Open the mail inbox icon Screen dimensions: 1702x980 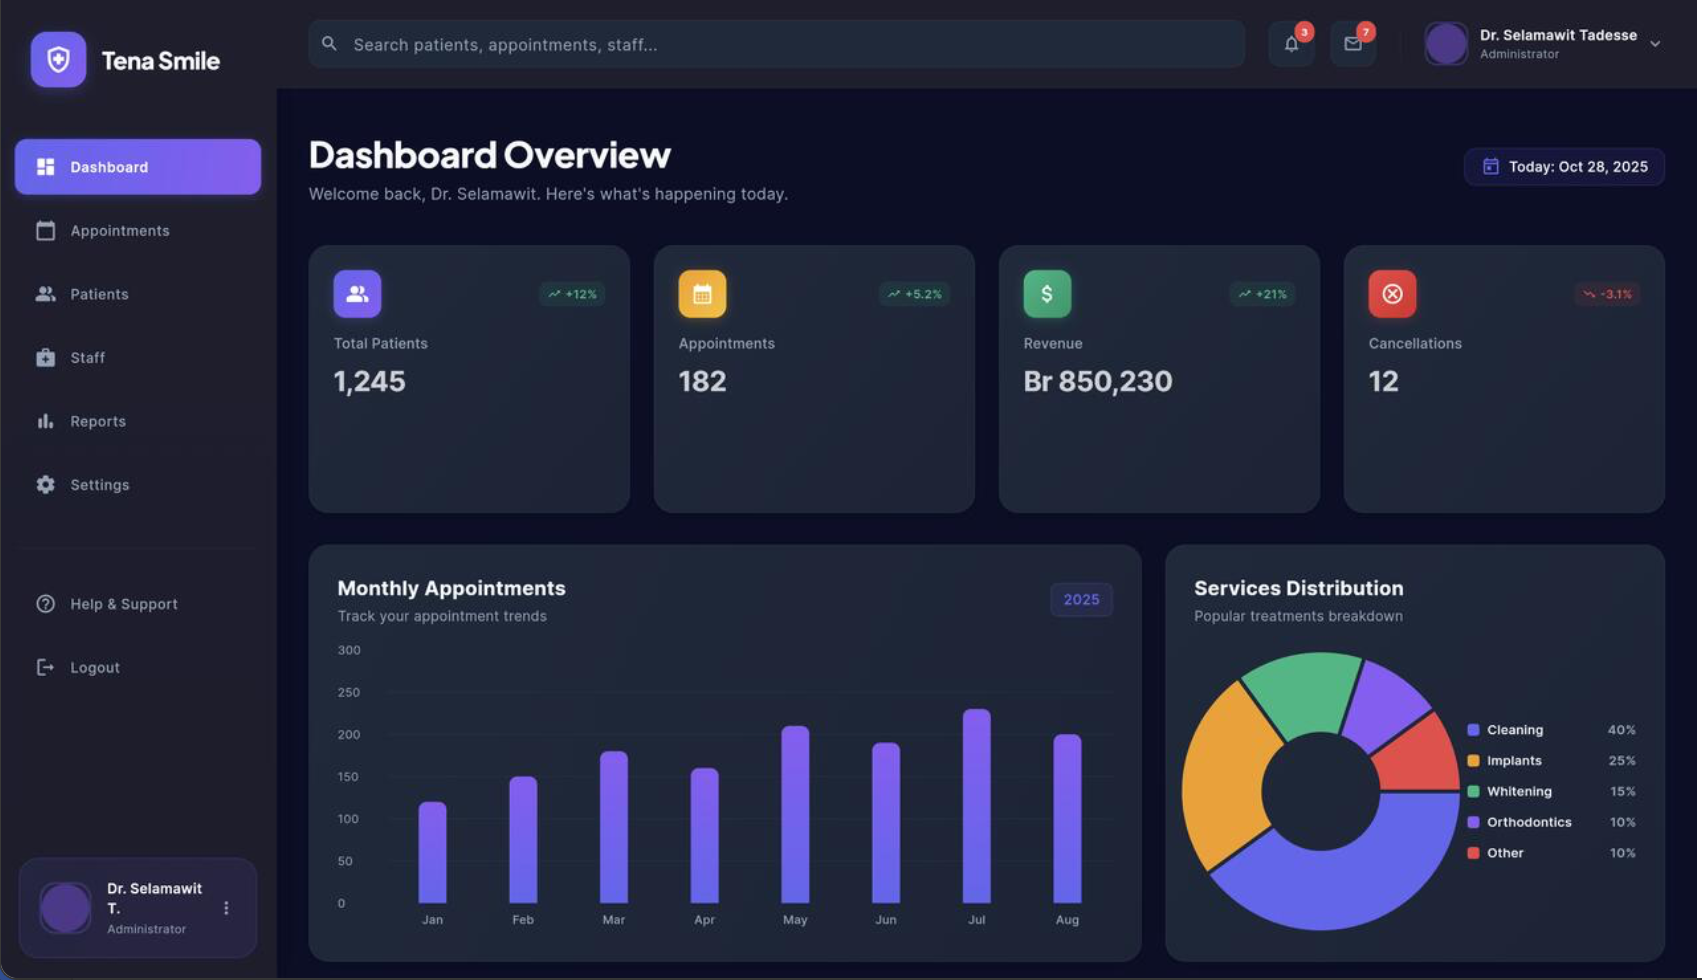pyautogui.click(x=1352, y=44)
